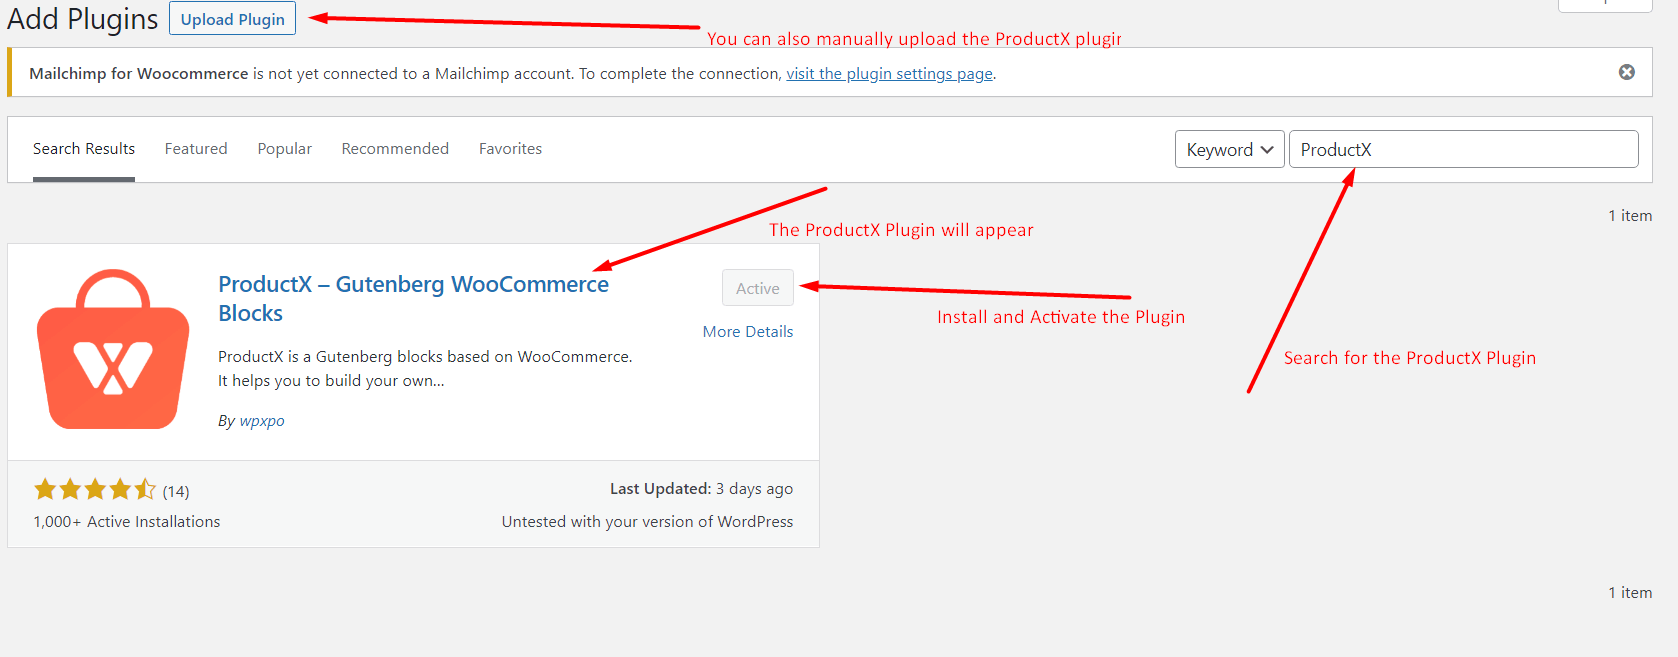Visit the wpxpo author link

pos(262,421)
